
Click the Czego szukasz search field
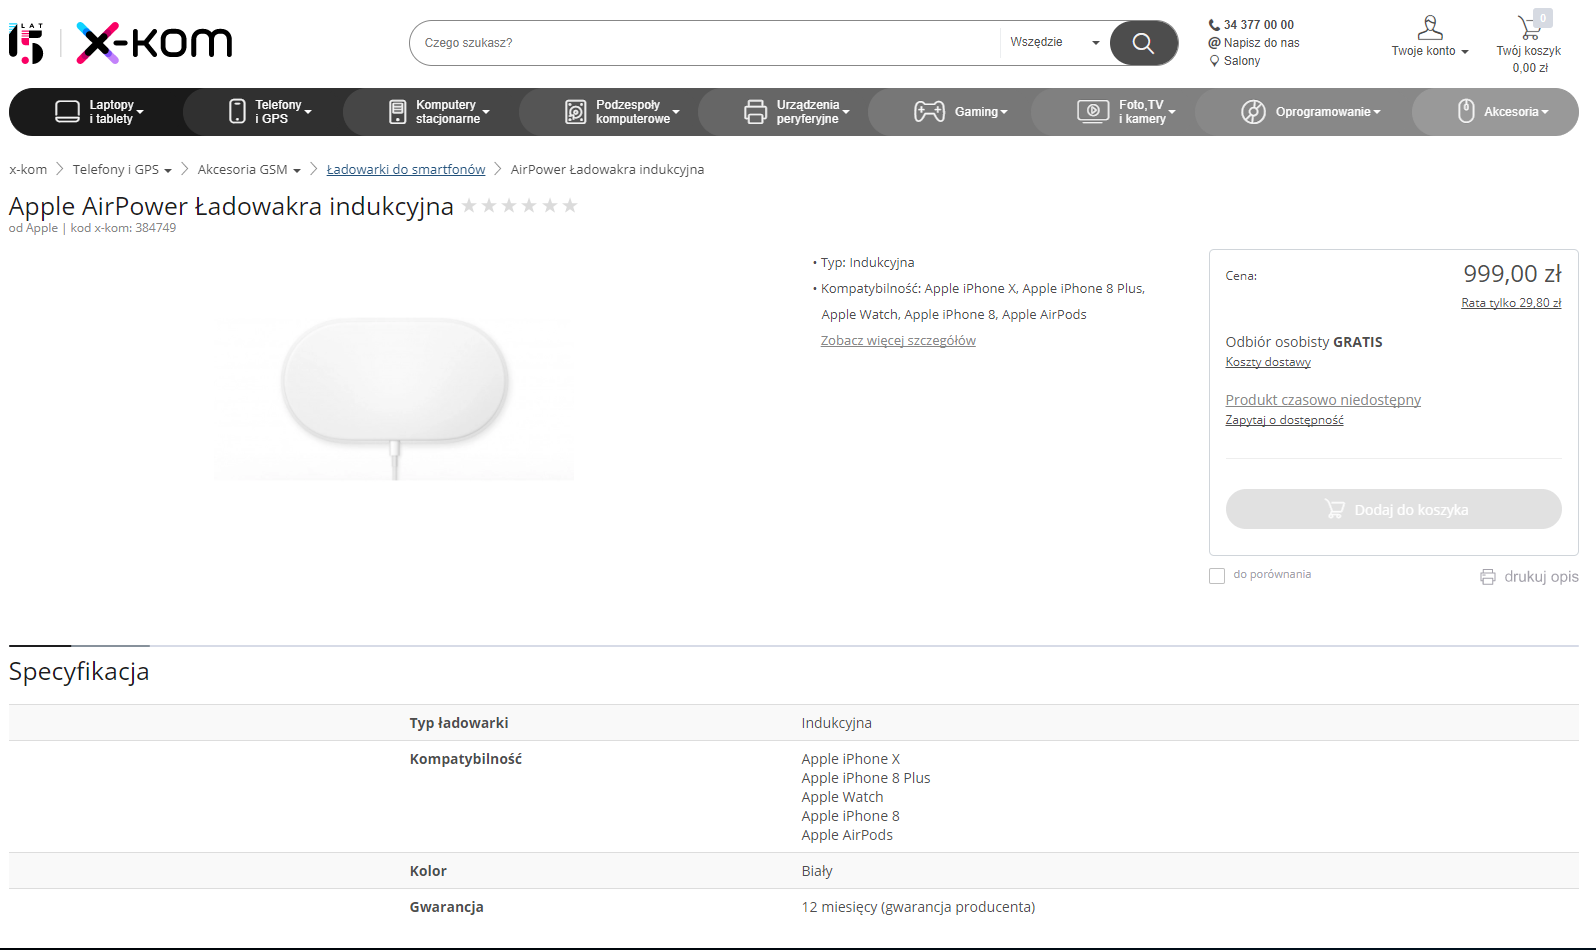[705, 43]
